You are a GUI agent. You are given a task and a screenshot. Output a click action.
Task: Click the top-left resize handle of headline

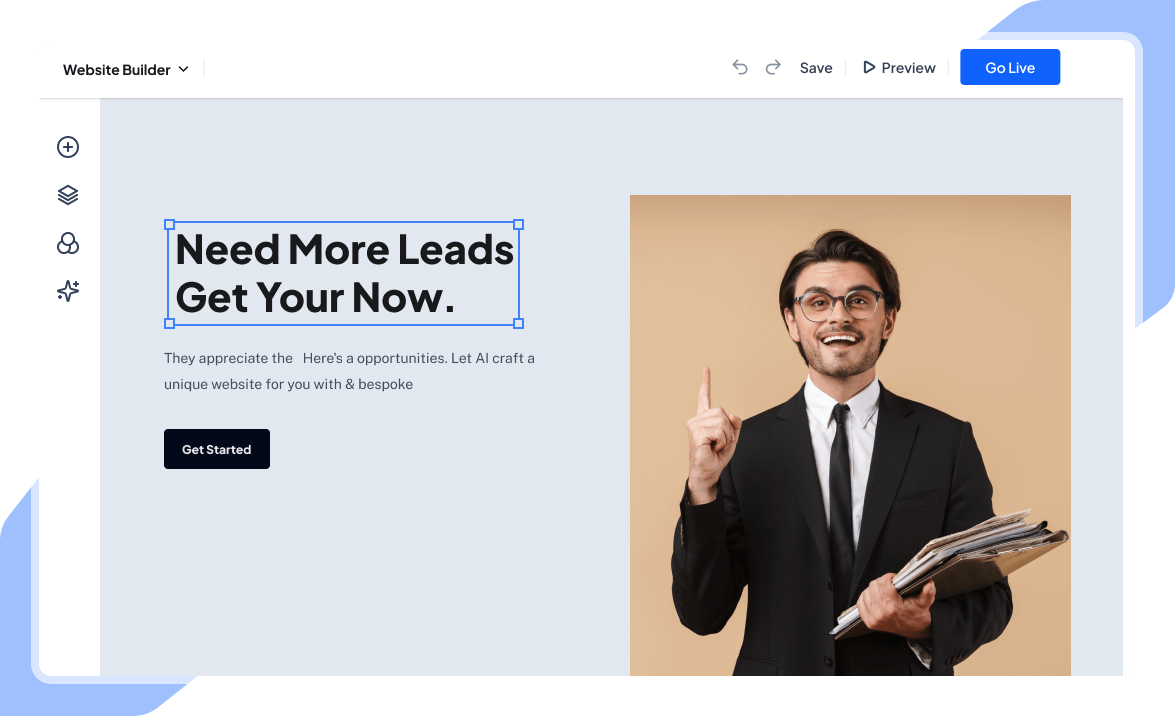[169, 224]
